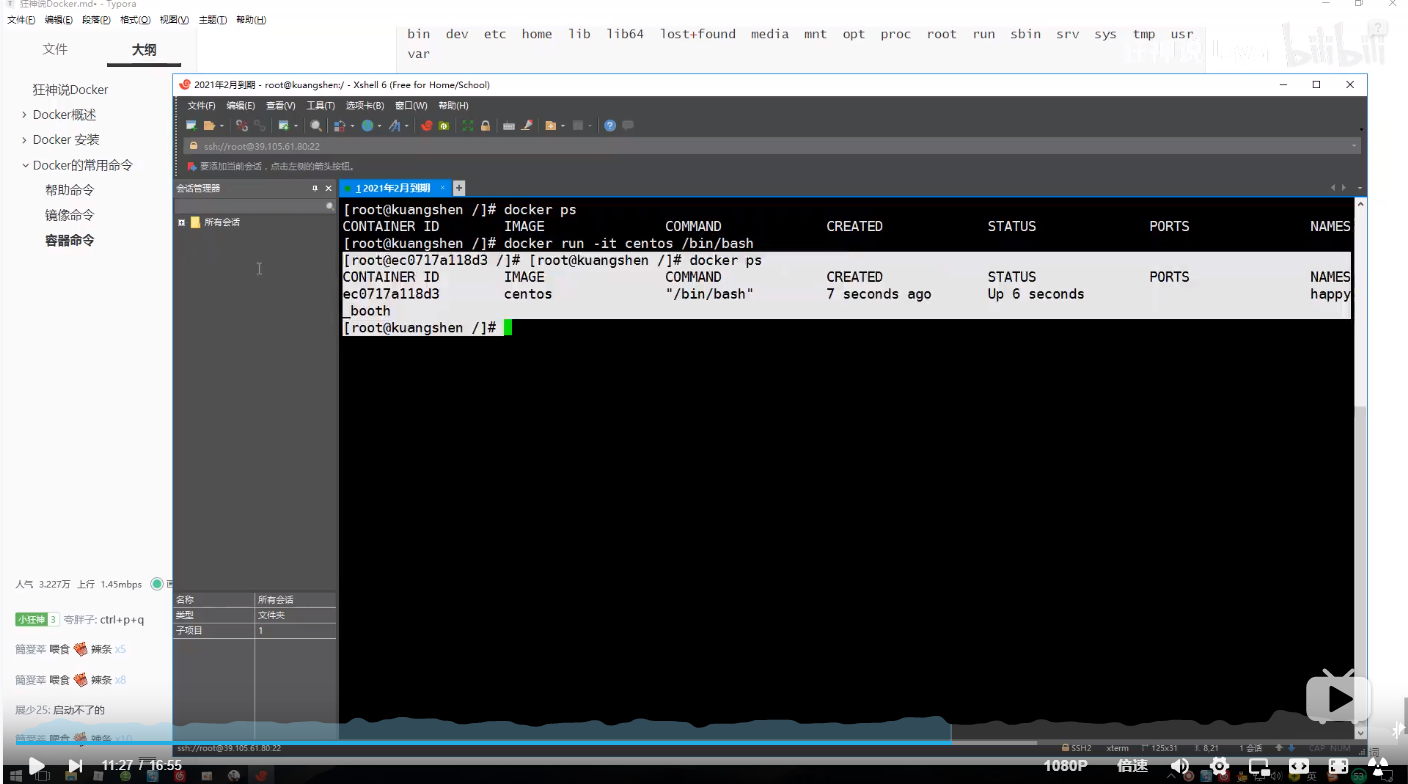Click session manager search magnifier
The height and width of the screenshot is (784, 1408).
point(330,206)
